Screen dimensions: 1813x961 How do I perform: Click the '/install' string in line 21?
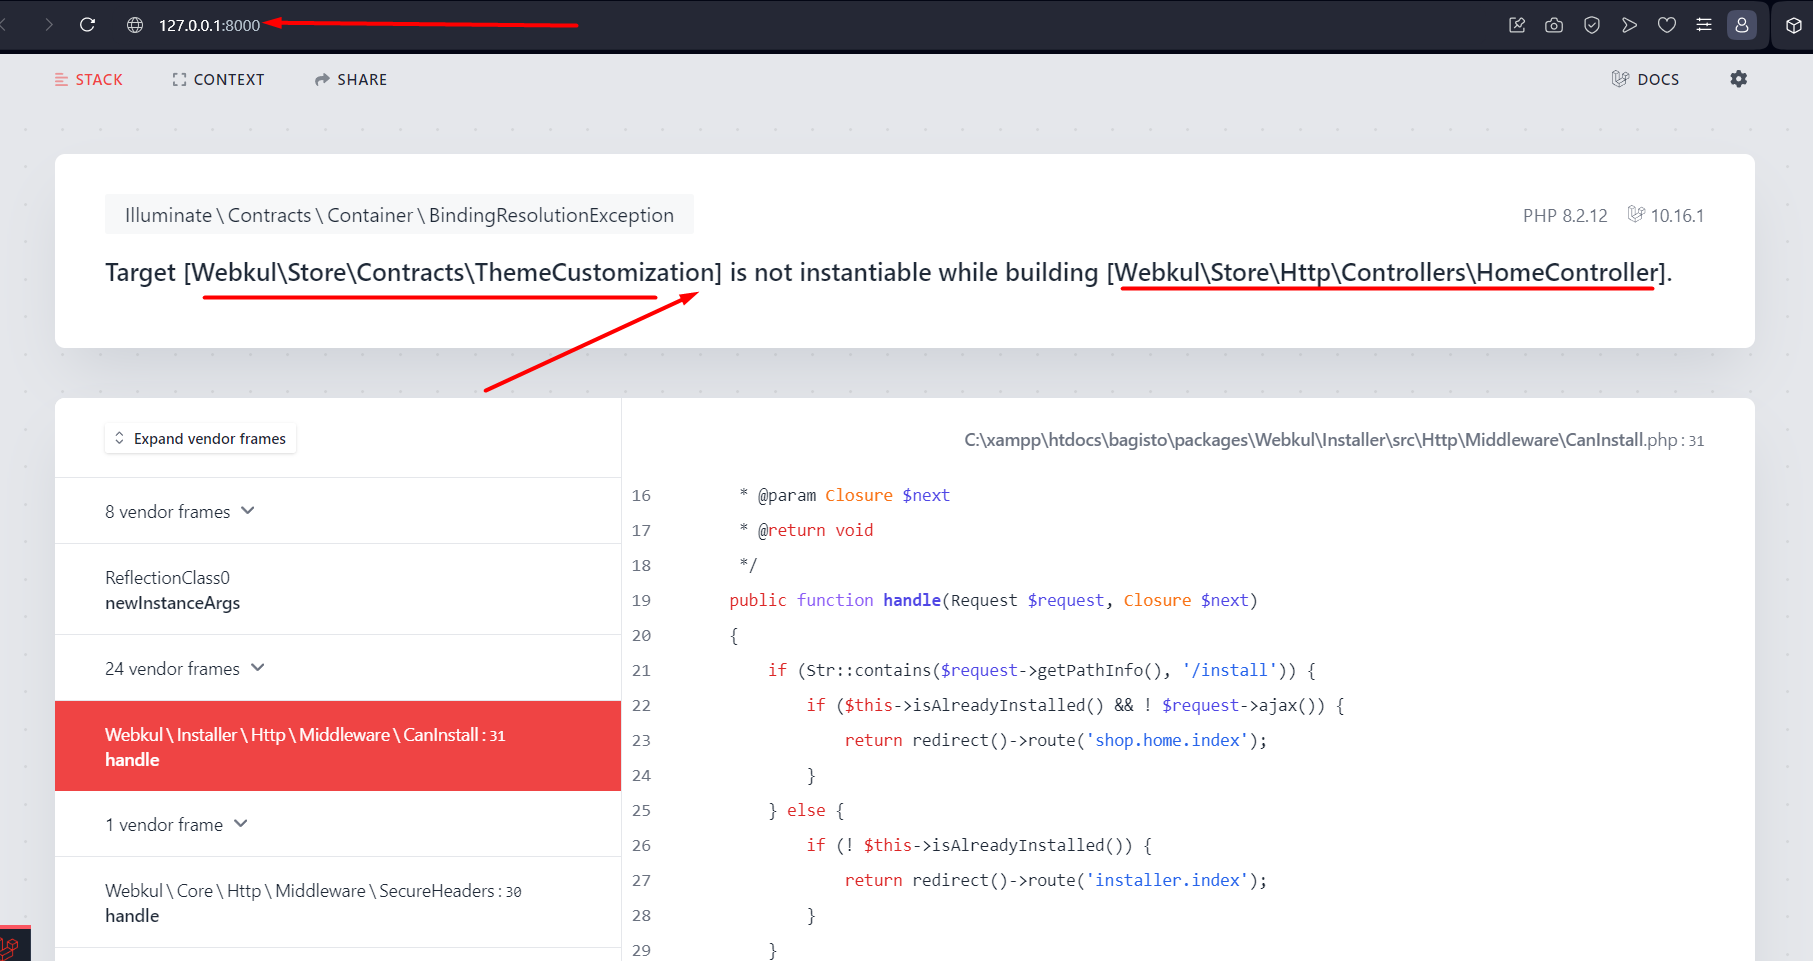coord(1230,670)
